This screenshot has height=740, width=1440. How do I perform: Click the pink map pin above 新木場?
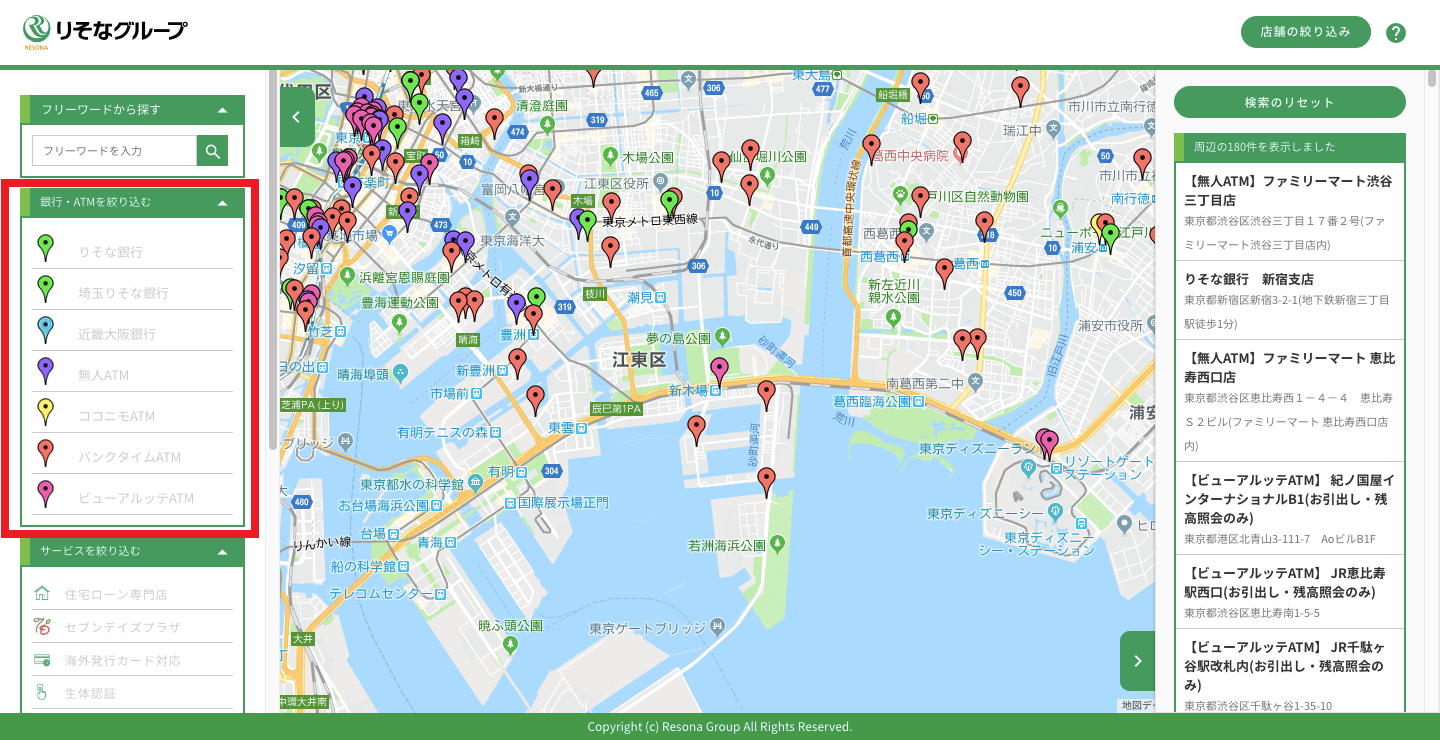(x=719, y=371)
